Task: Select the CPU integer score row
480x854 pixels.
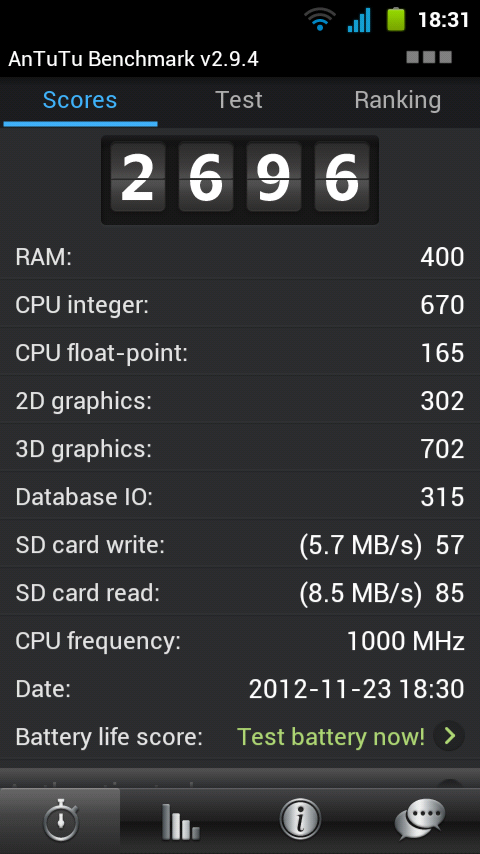Action: 240,305
